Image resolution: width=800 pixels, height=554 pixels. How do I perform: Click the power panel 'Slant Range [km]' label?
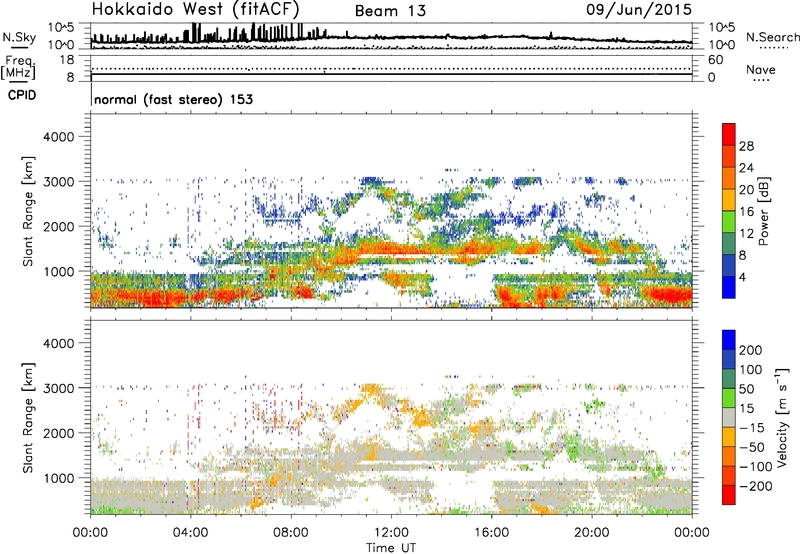[28, 211]
